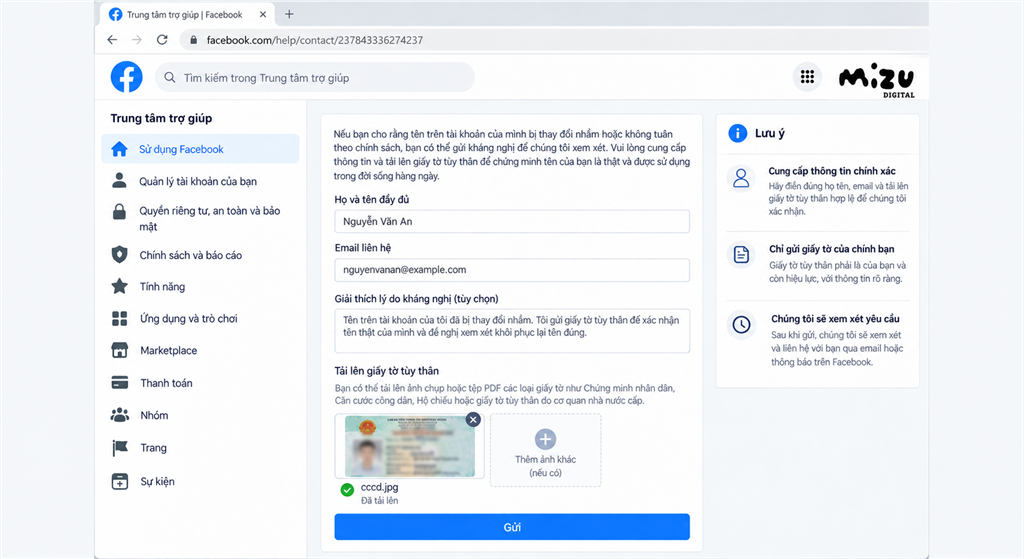Click the Họ và tên đầy đủ field
Image resolution: width=1024 pixels, height=559 pixels.
[x=512, y=221]
